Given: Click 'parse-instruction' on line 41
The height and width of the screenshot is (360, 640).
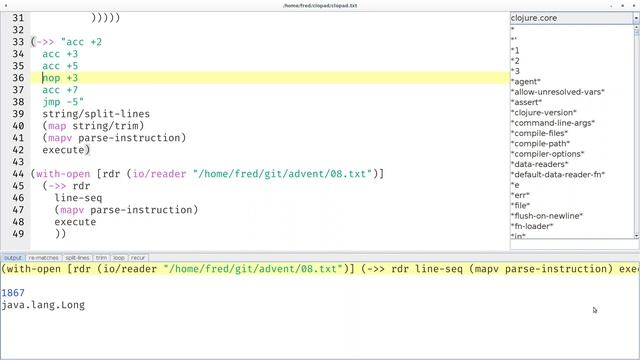Looking at the screenshot, I should 129,138.
